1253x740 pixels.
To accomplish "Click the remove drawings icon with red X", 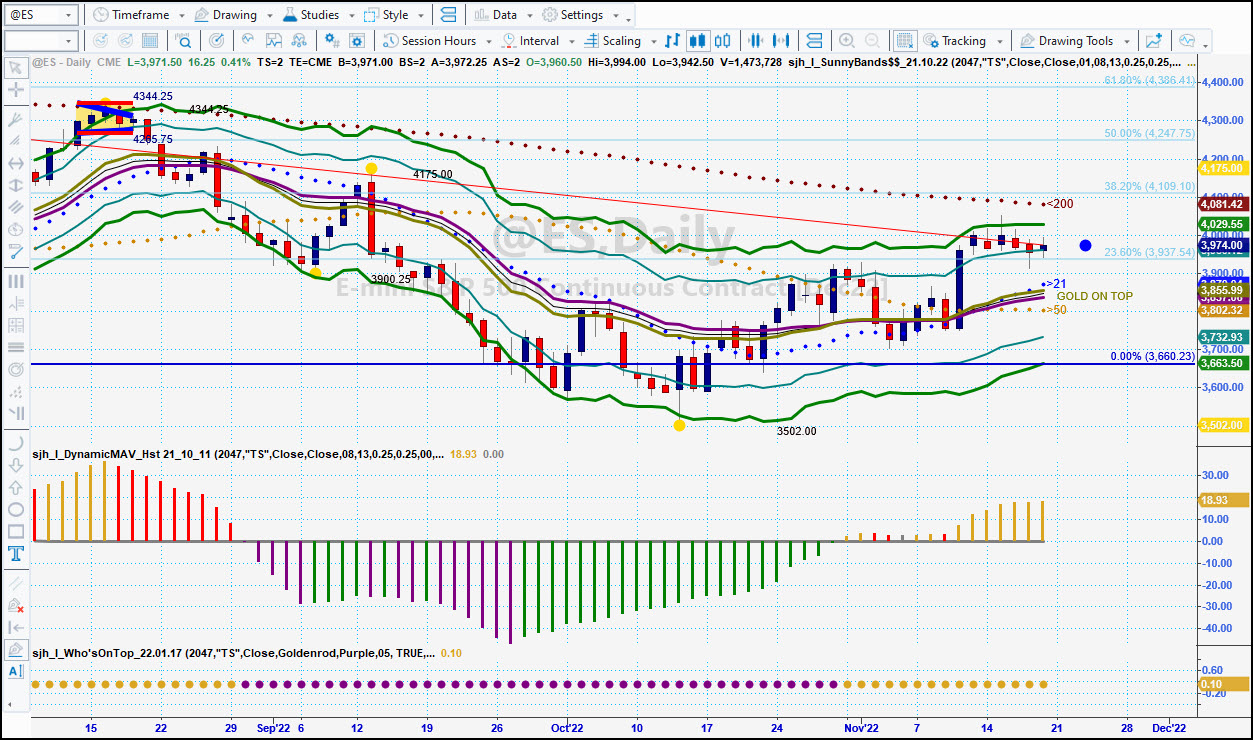I will point(16,605).
